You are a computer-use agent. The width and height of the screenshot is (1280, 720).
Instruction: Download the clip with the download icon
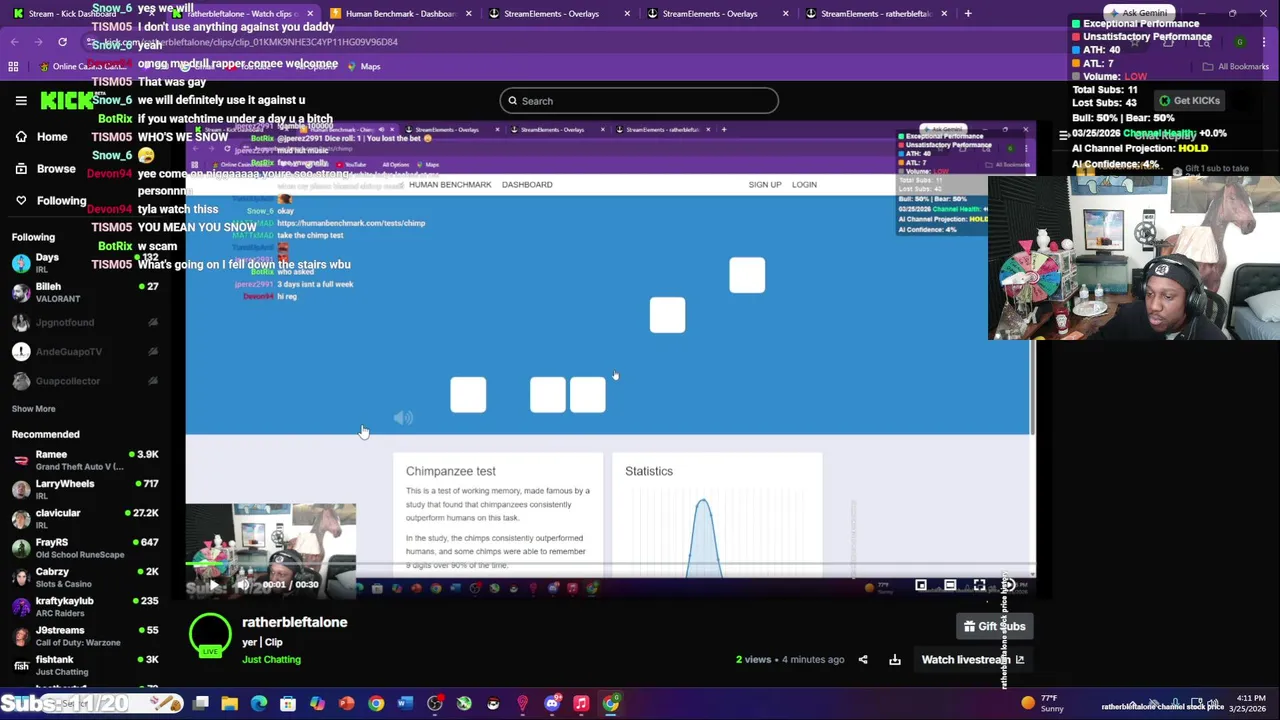(x=895, y=660)
